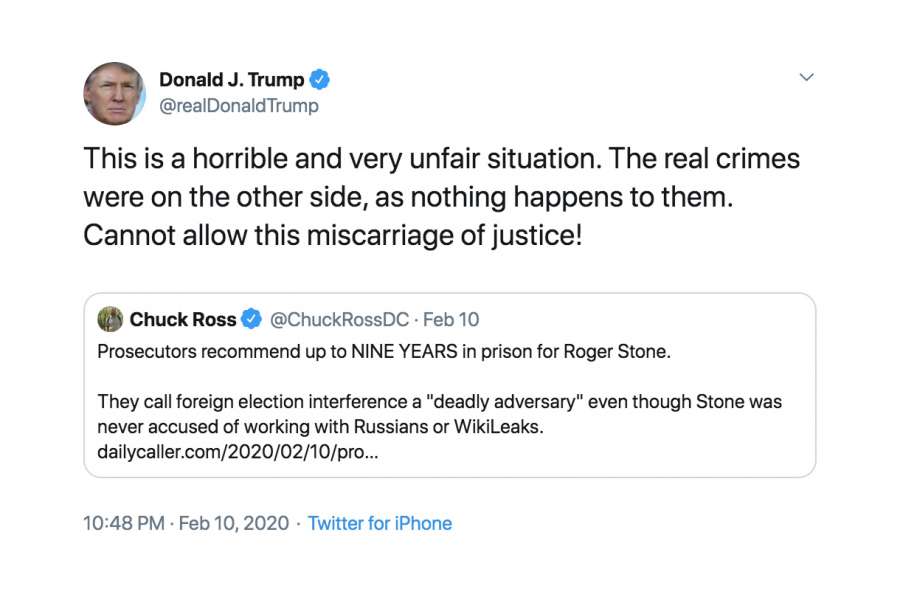This screenshot has width=900, height=600.
Task: Click the quoted tweet's Feb 10 date
Action: pyautogui.click(x=451, y=320)
